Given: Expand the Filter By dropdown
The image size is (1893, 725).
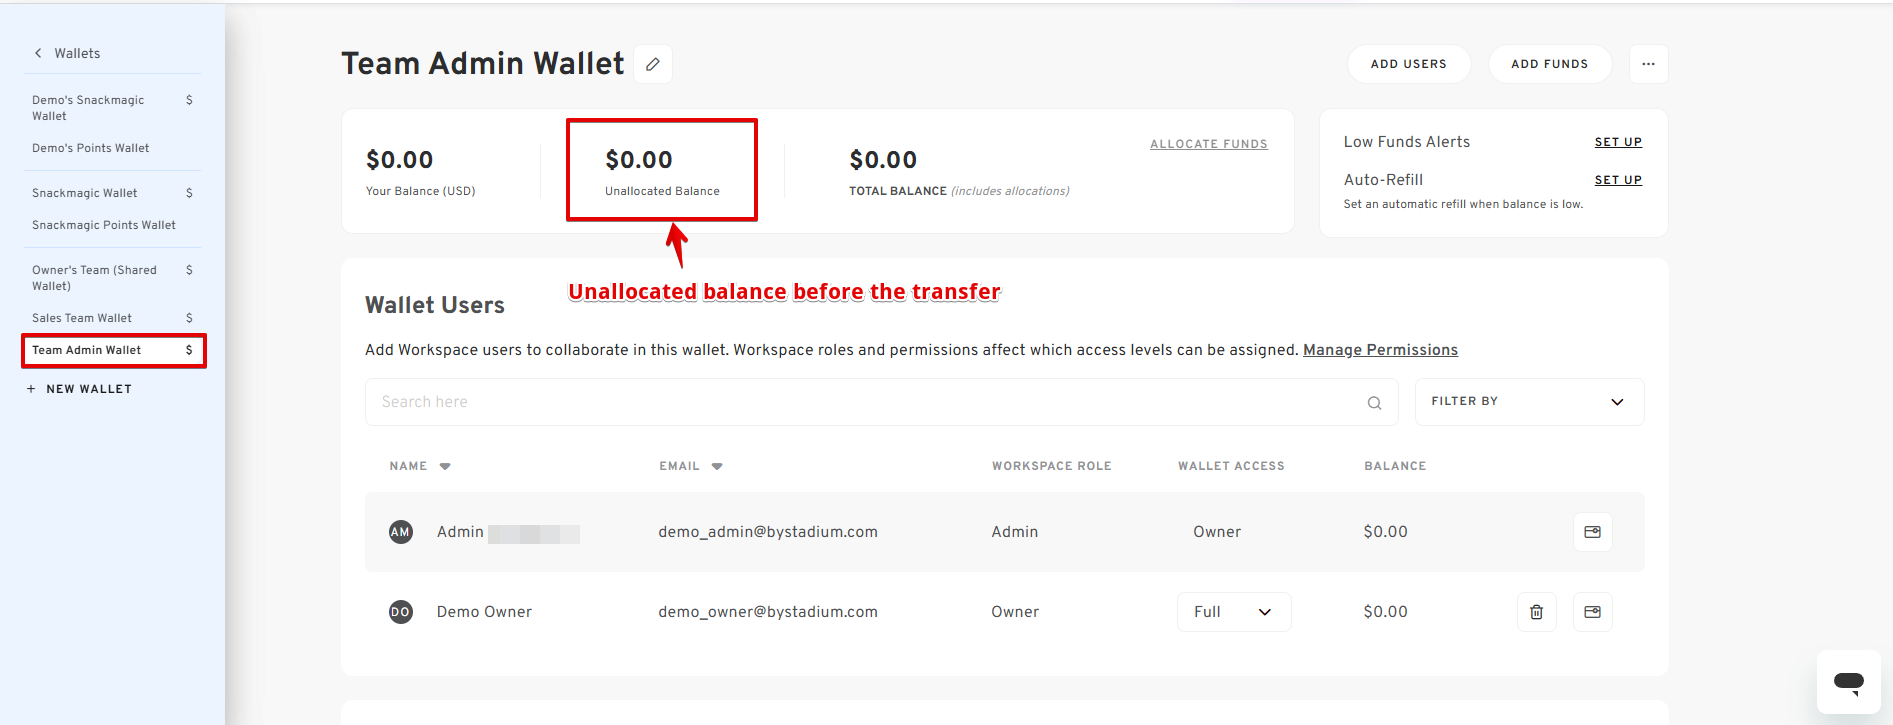Looking at the screenshot, I should tap(1528, 402).
